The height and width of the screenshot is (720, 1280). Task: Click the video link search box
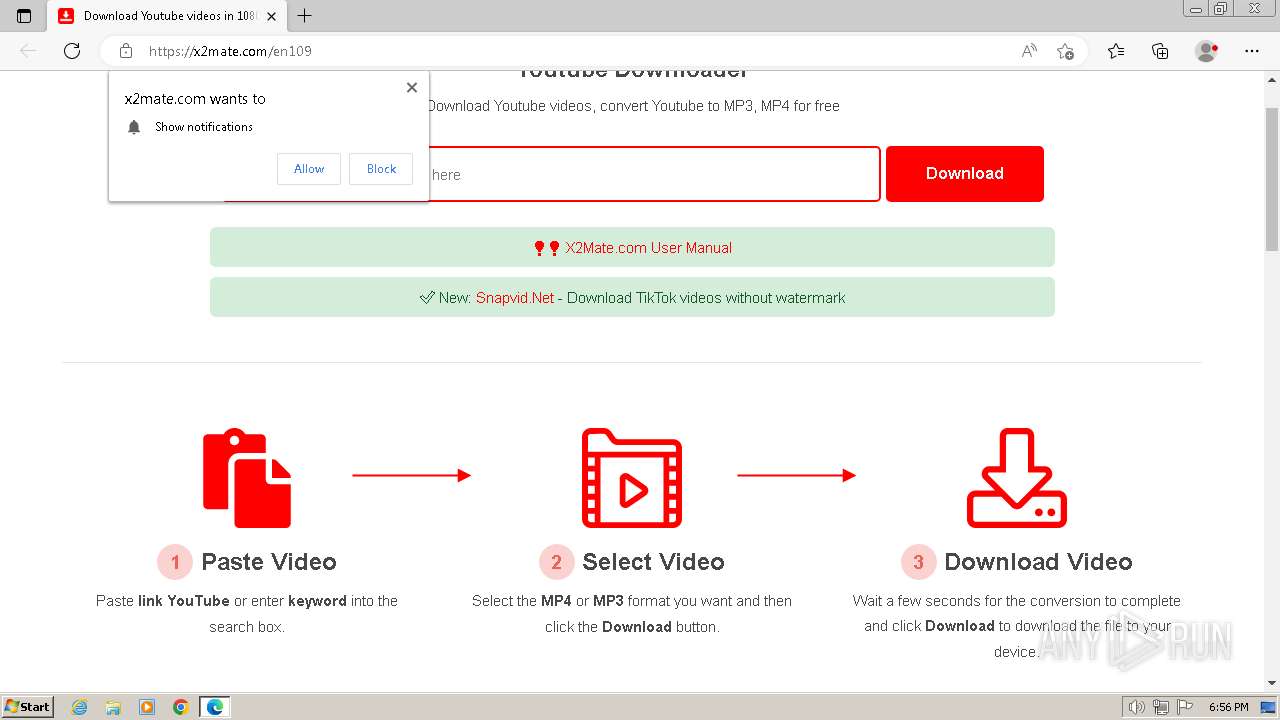[551, 174]
